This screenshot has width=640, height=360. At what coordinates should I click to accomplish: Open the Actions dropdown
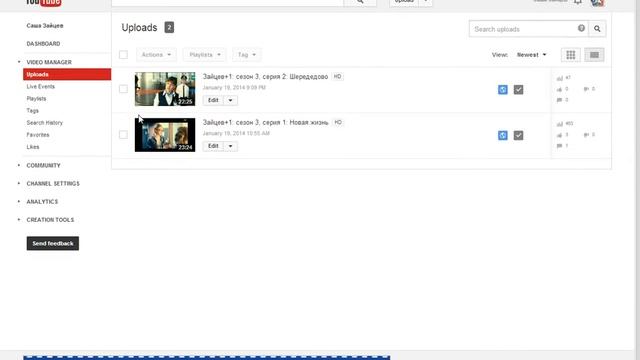(156, 55)
